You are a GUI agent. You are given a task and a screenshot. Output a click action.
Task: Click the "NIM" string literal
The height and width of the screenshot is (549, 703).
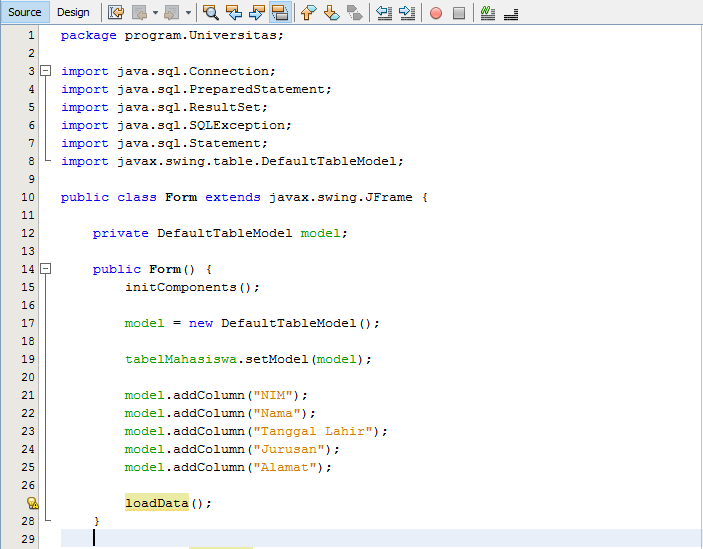(273, 395)
